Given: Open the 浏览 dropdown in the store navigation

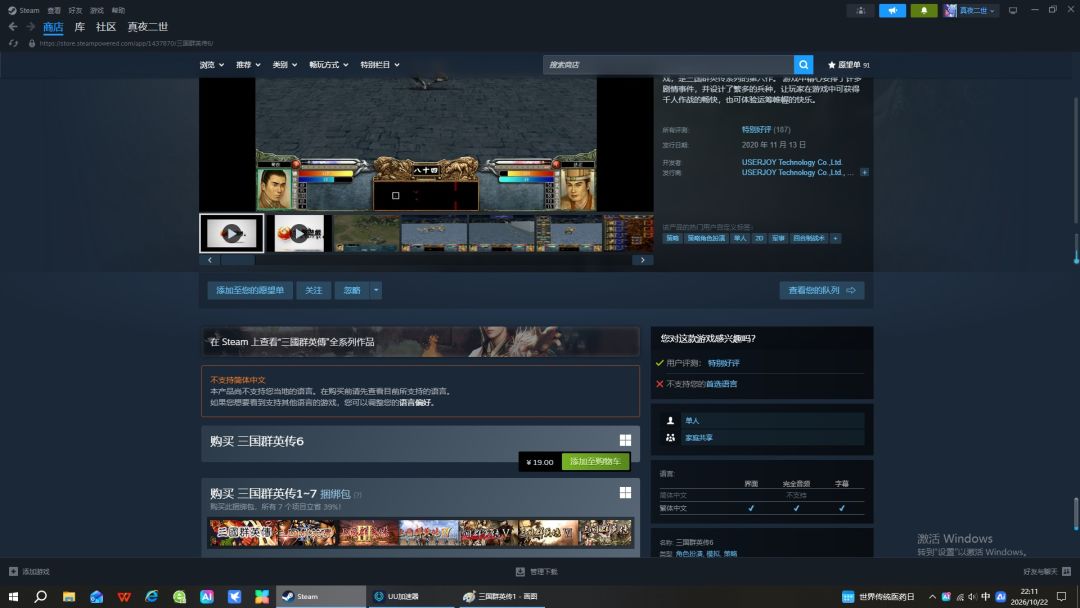Looking at the screenshot, I should tap(211, 65).
